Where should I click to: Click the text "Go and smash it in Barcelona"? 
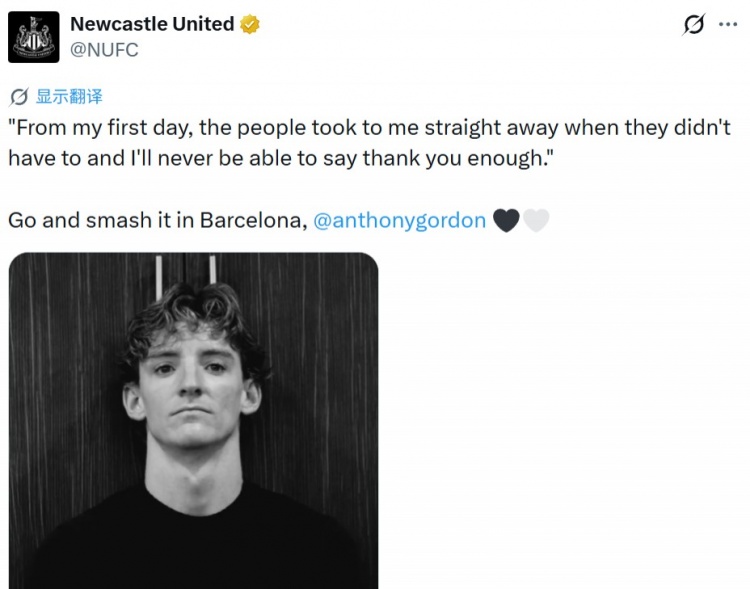(x=158, y=221)
